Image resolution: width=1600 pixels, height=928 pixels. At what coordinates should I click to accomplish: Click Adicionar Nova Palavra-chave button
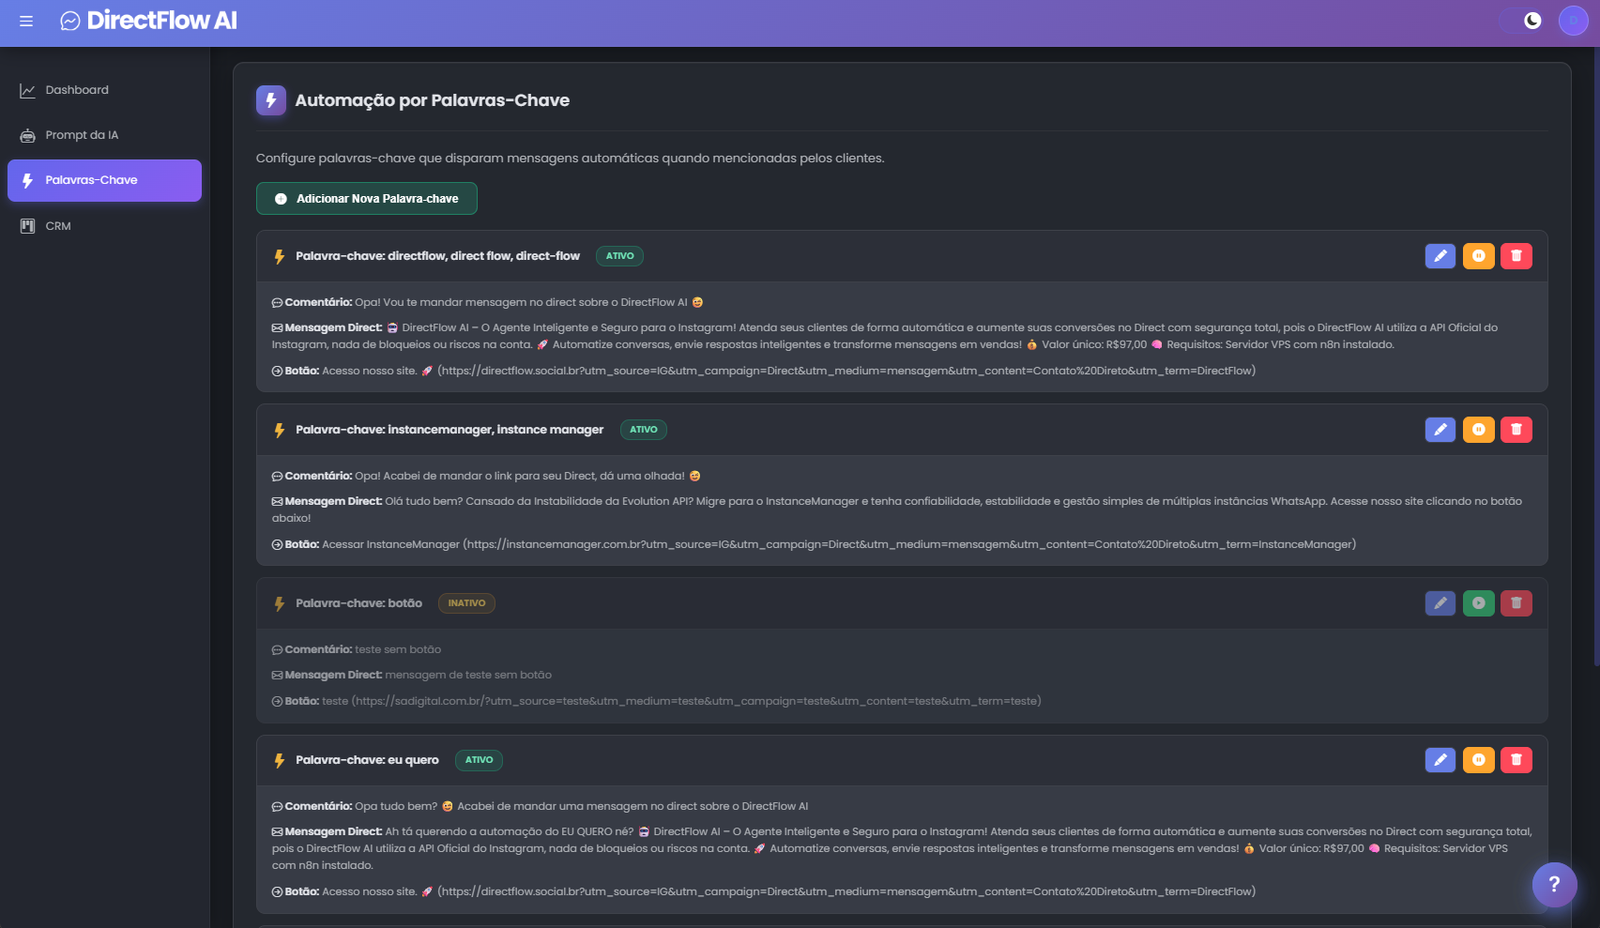(366, 199)
